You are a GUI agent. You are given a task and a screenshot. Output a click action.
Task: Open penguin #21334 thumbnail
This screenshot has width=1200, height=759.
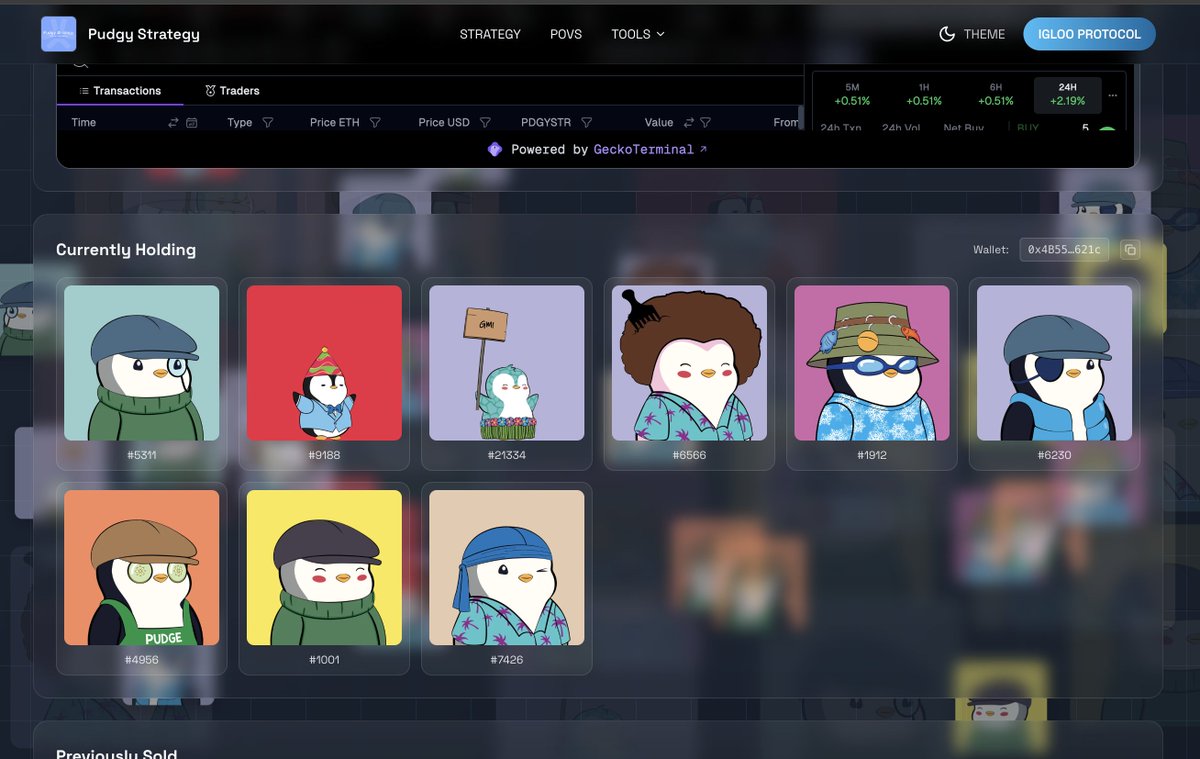(507, 363)
